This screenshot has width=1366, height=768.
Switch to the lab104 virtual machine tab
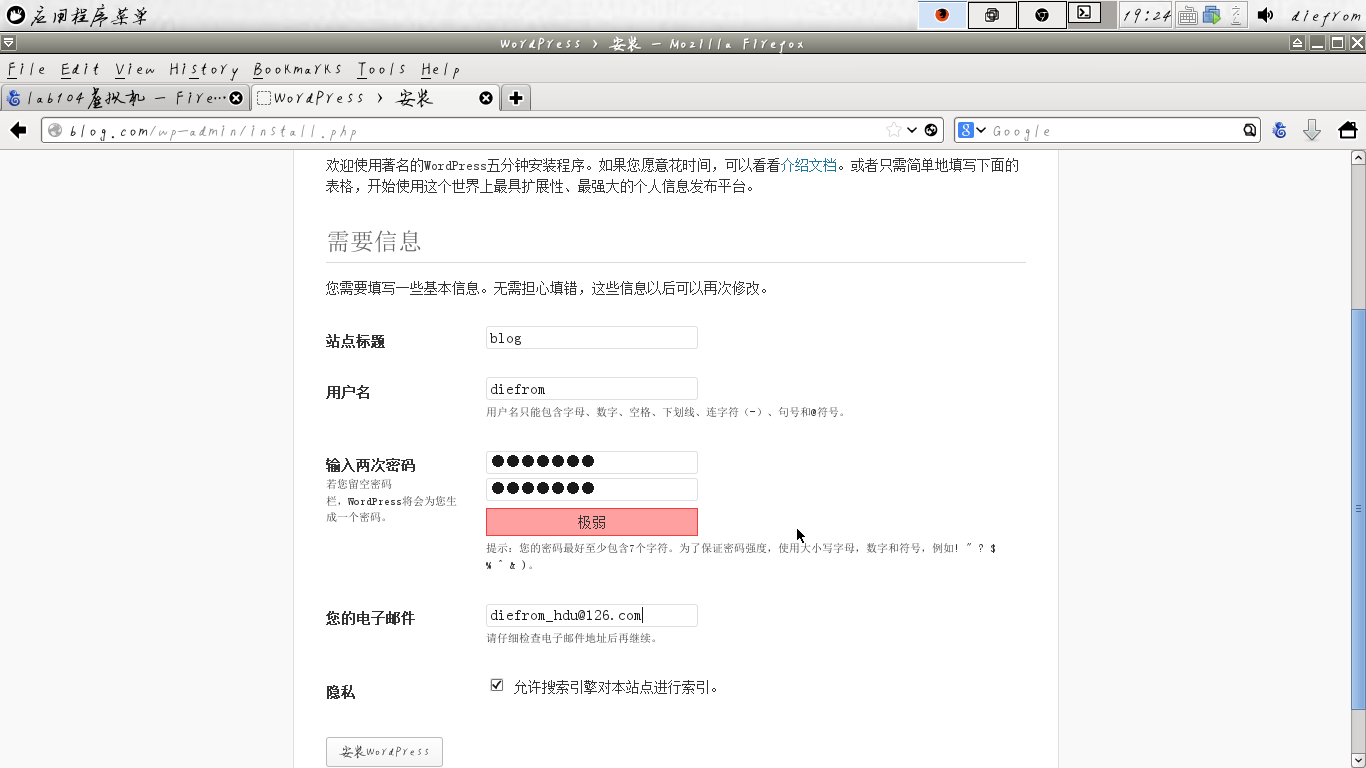125,97
